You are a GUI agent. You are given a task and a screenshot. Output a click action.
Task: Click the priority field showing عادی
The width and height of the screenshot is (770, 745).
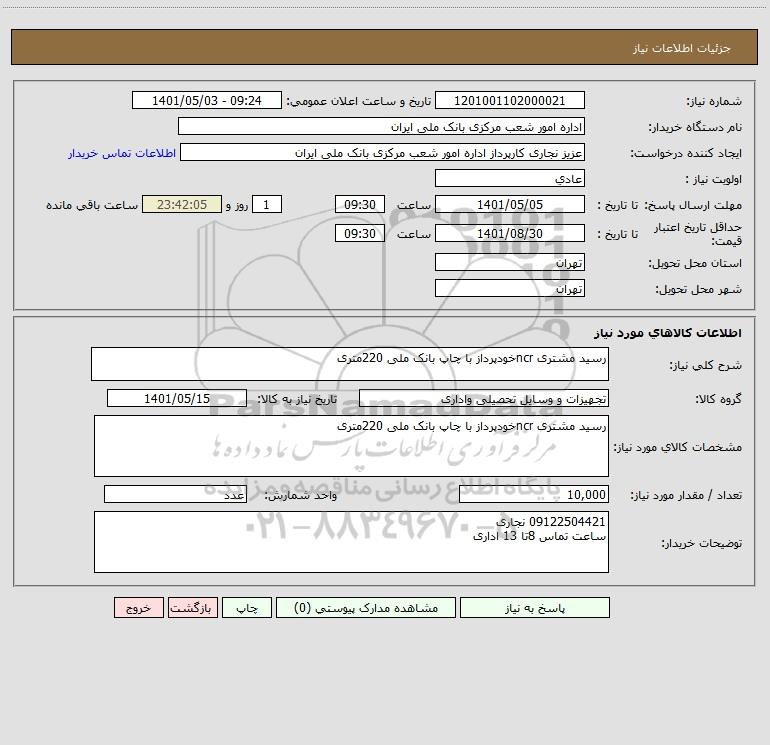510,178
